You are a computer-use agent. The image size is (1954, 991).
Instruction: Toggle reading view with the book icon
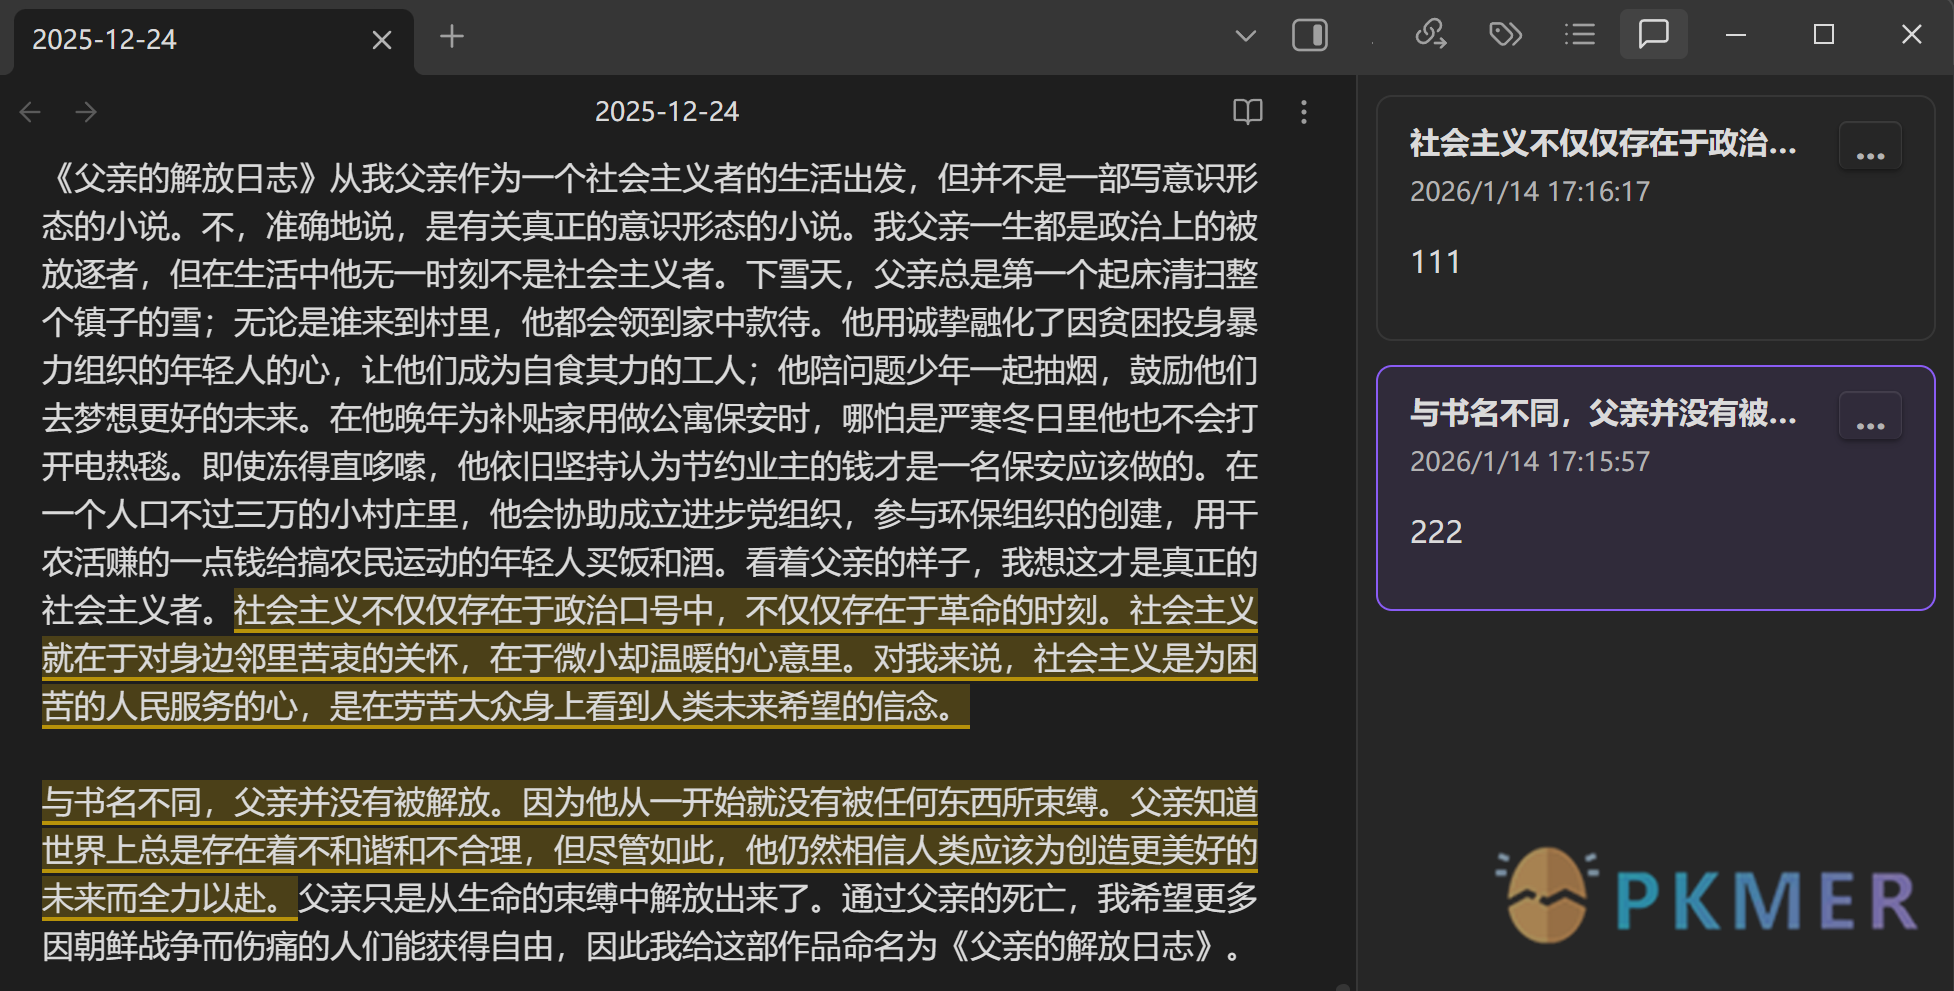coord(1247,111)
